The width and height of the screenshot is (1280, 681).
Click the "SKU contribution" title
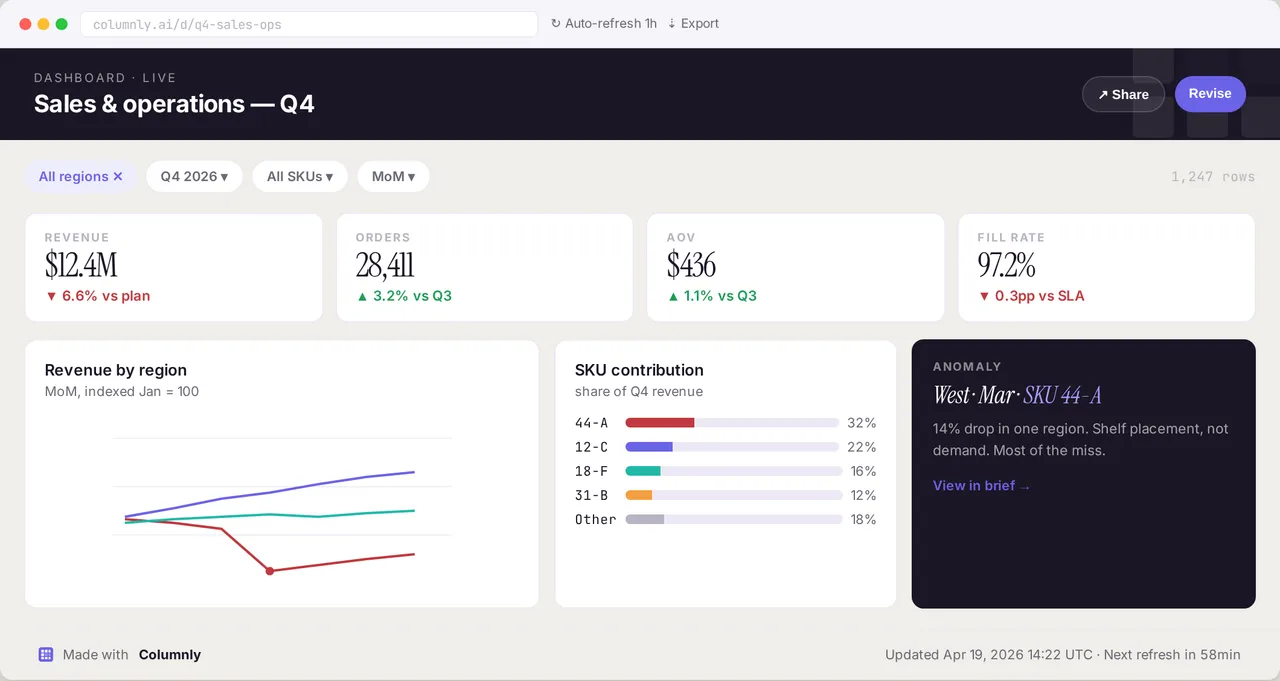tap(639, 370)
